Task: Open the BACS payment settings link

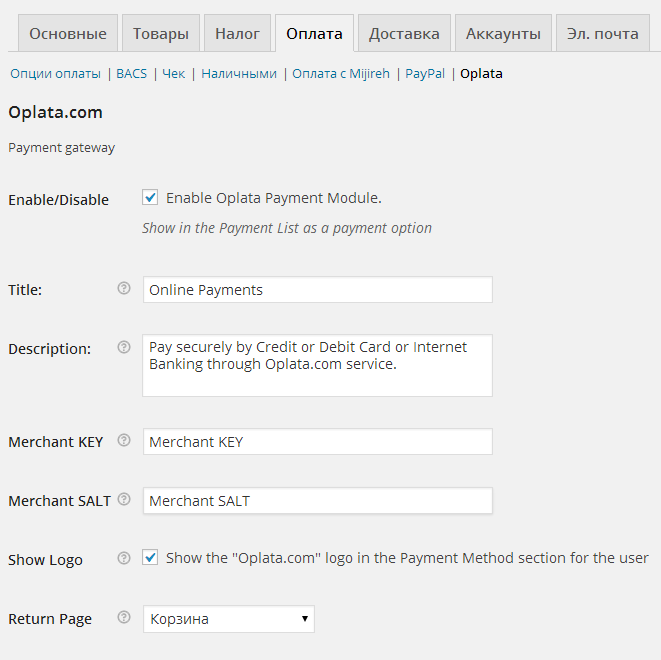Action: (132, 74)
